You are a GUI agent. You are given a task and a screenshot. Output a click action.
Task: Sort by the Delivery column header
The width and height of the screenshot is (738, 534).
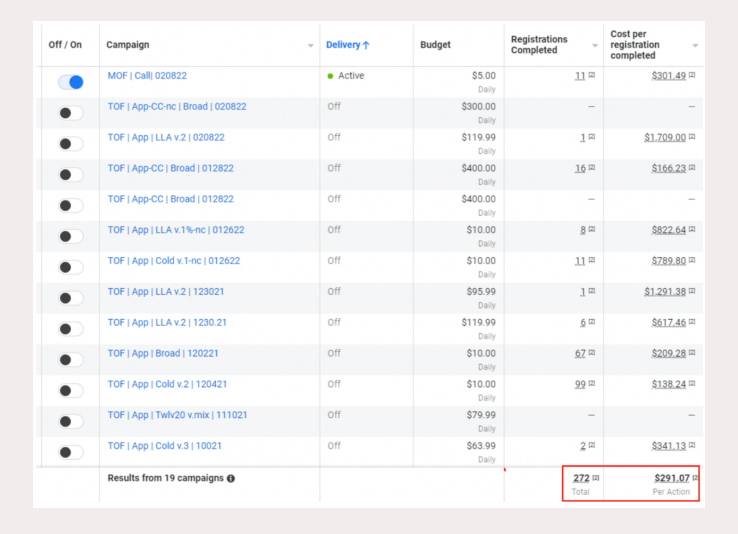tap(347, 45)
